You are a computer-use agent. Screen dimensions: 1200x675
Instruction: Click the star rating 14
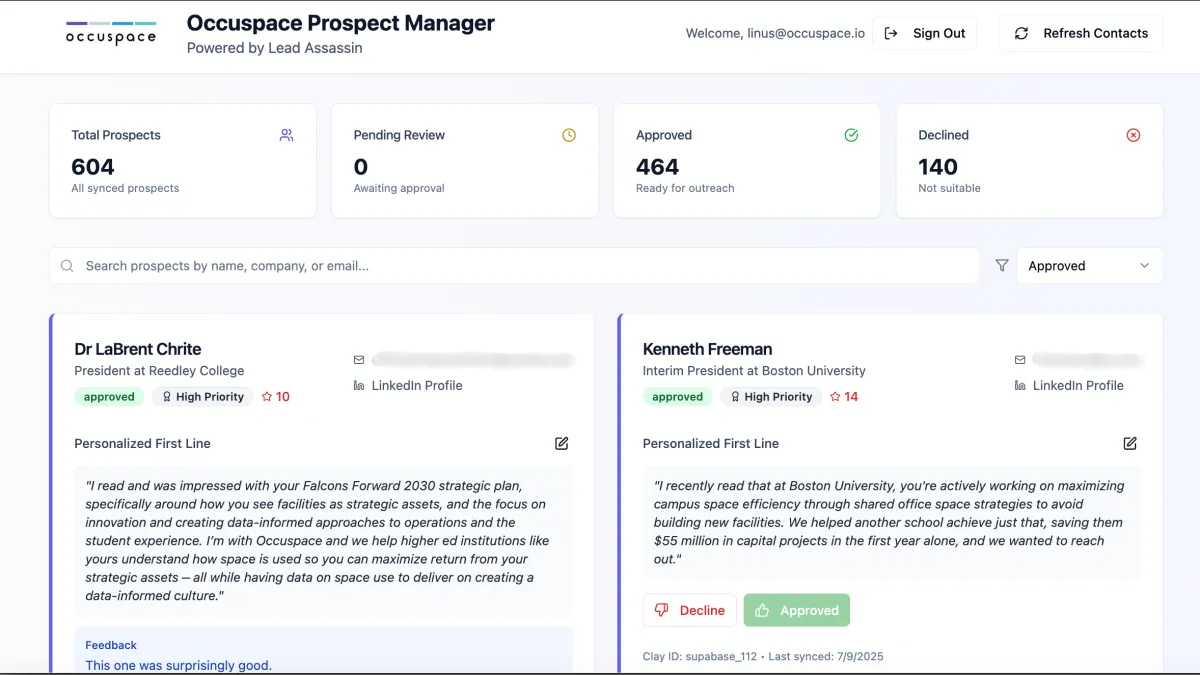tap(844, 397)
